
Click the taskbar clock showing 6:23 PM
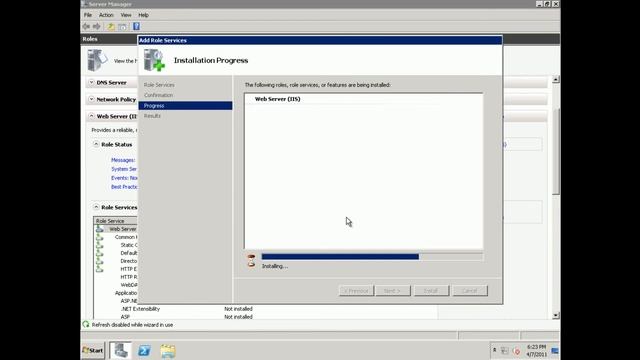coord(536,351)
